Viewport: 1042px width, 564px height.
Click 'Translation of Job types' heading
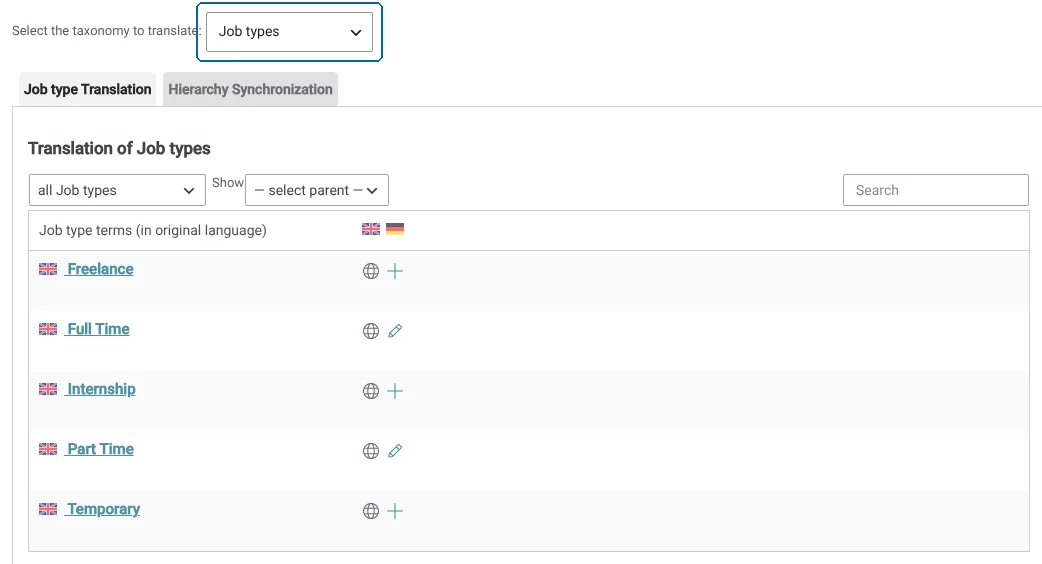119,148
